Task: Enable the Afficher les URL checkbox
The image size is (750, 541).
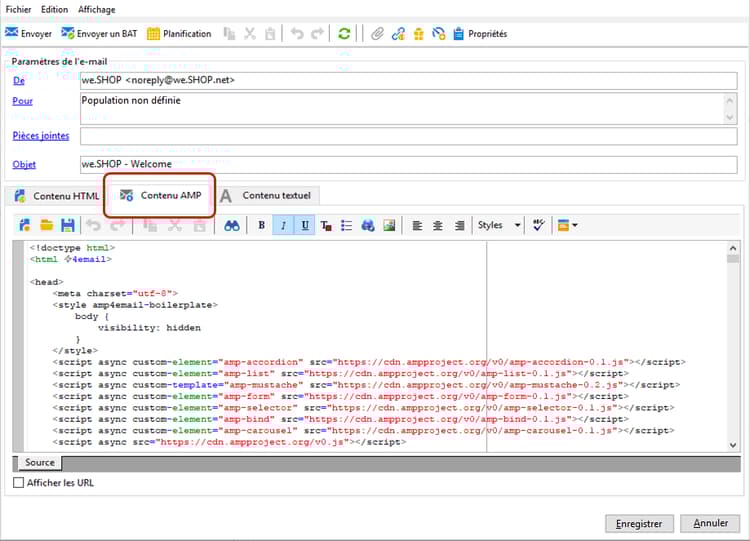Action: click(x=18, y=483)
